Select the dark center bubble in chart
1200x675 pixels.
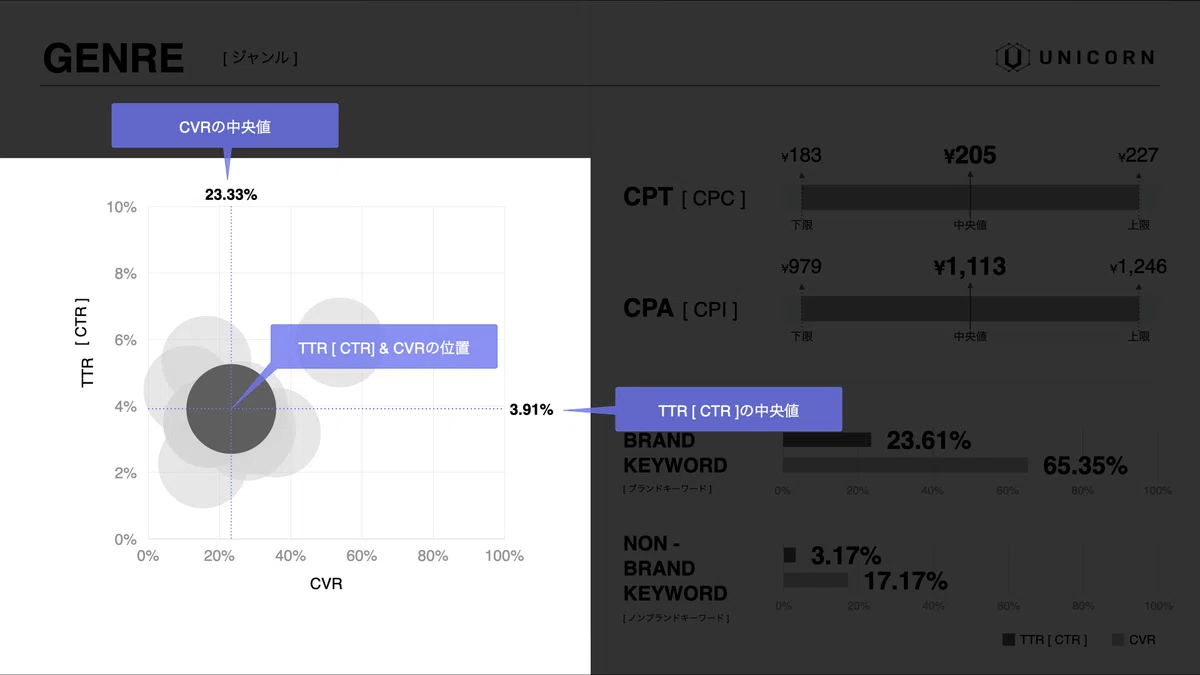coord(231,408)
